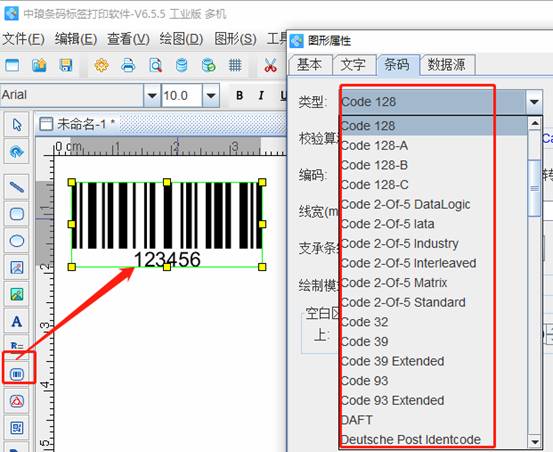Image resolution: width=553 pixels, height=452 pixels.
Task: Select the Line drawing tool
Action: (x=17, y=187)
